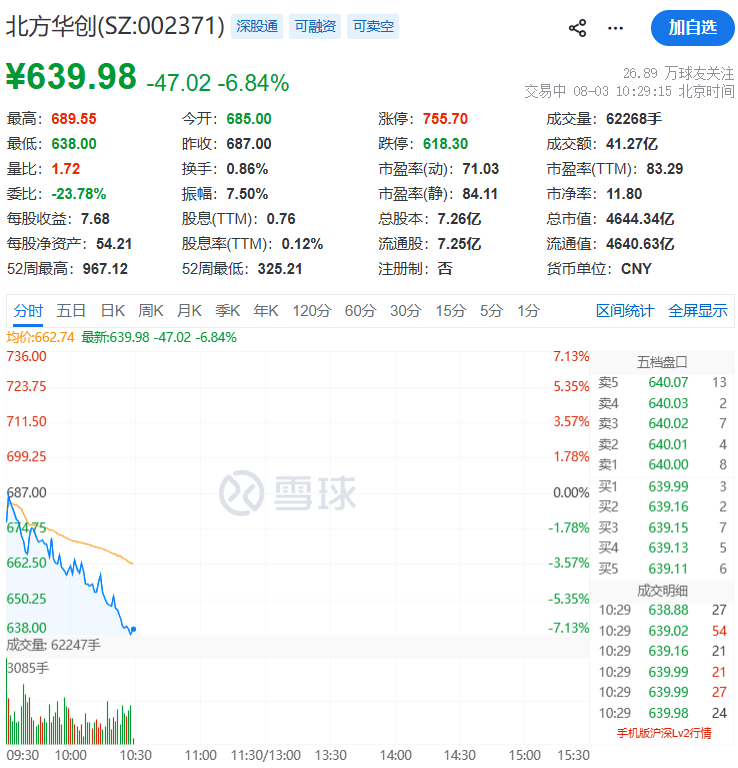Click the trade detail price 639.02
The height and width of the screenshot is (768, 738).
coord(668,631)
